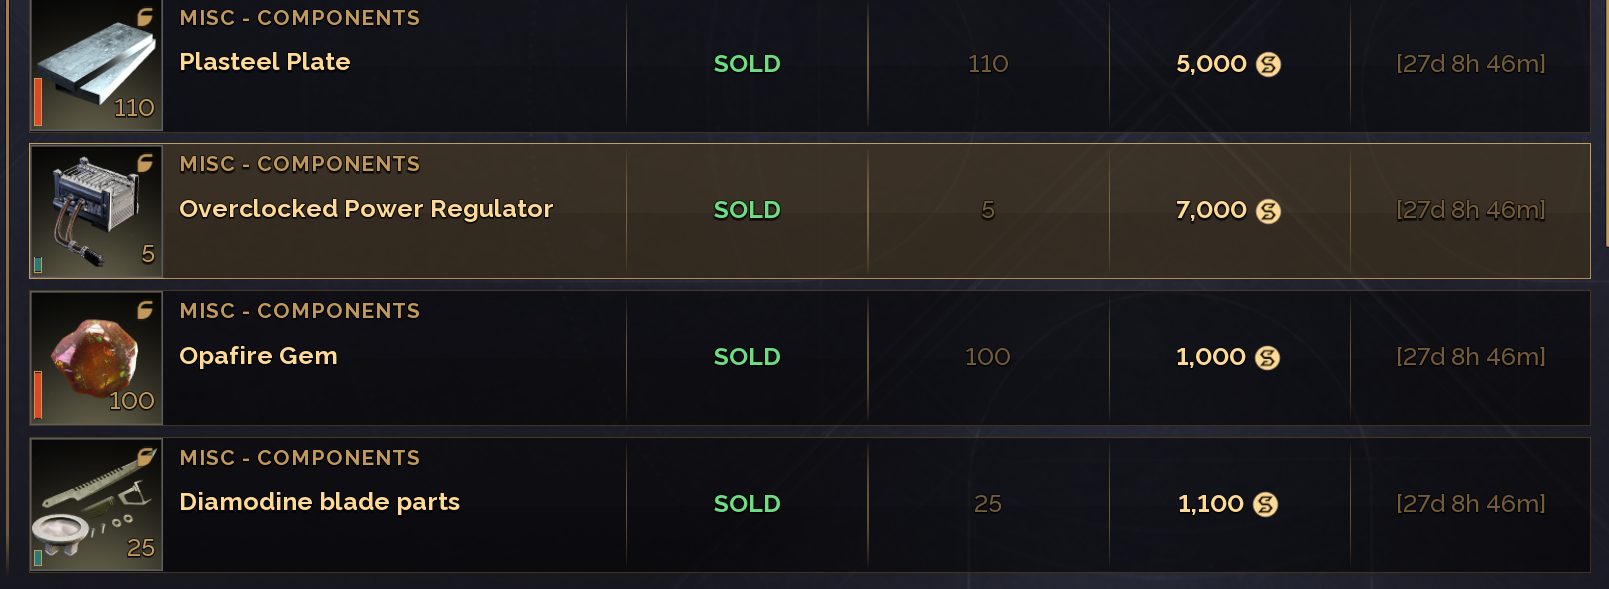Click the corner badge on Diamodine blade parts image
Screen dimensions: 1609x589
point(145,457)
